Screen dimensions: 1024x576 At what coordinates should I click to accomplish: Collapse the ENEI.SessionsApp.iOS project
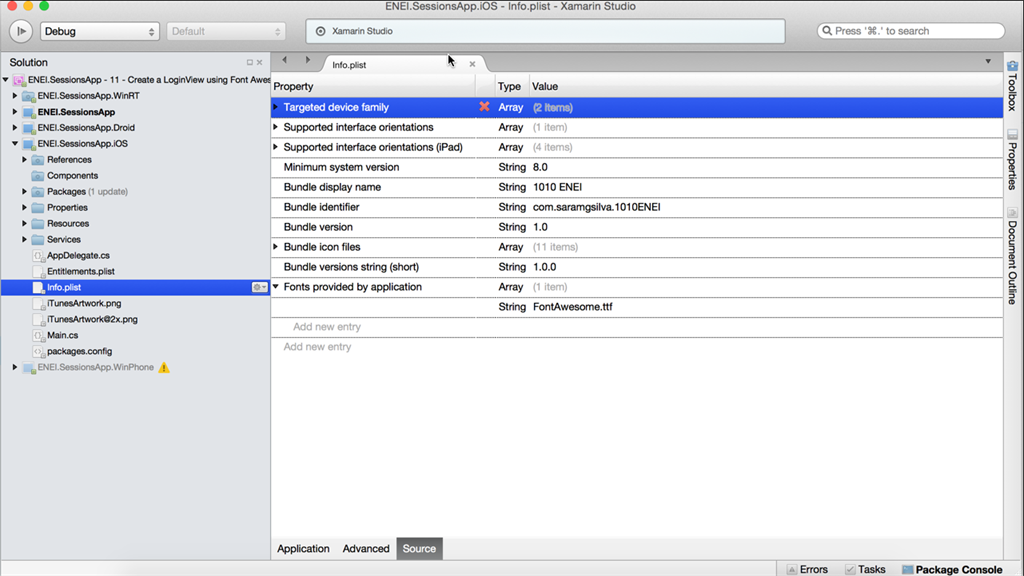pyautogui.click(x=15, y=144)
